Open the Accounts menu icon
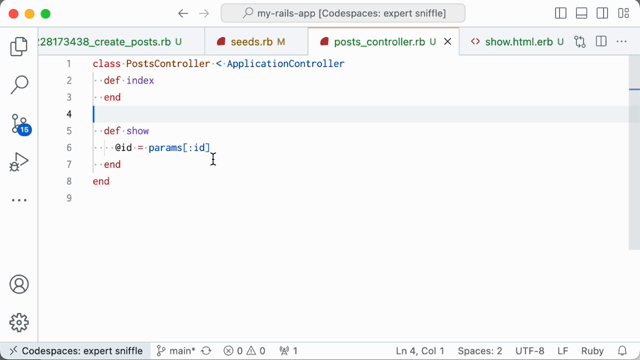Image resolution: width=640 pixels, height=360 pixels. tap(19, 284)
